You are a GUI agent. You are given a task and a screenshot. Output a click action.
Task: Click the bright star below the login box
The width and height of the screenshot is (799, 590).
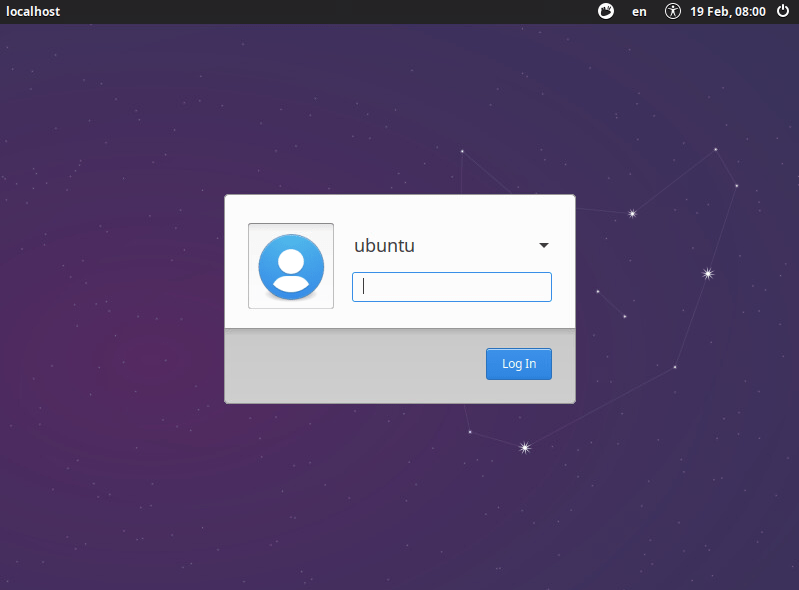tap(525, 448)
